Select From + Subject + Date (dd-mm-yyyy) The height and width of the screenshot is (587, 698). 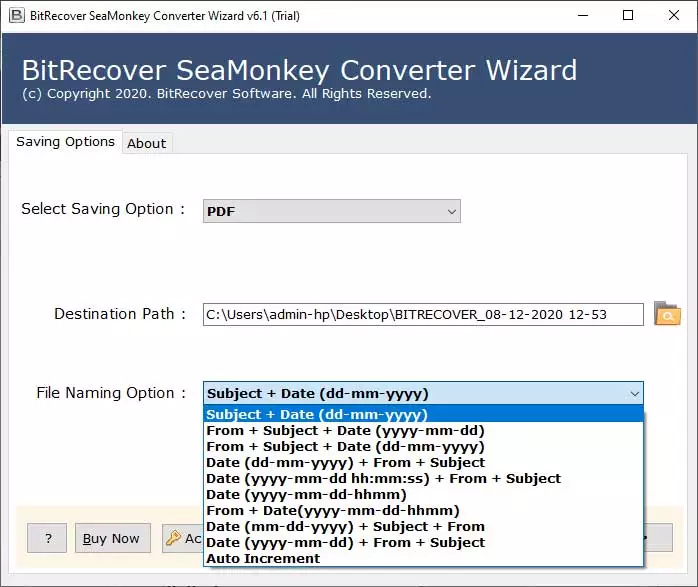coord(423,446)
